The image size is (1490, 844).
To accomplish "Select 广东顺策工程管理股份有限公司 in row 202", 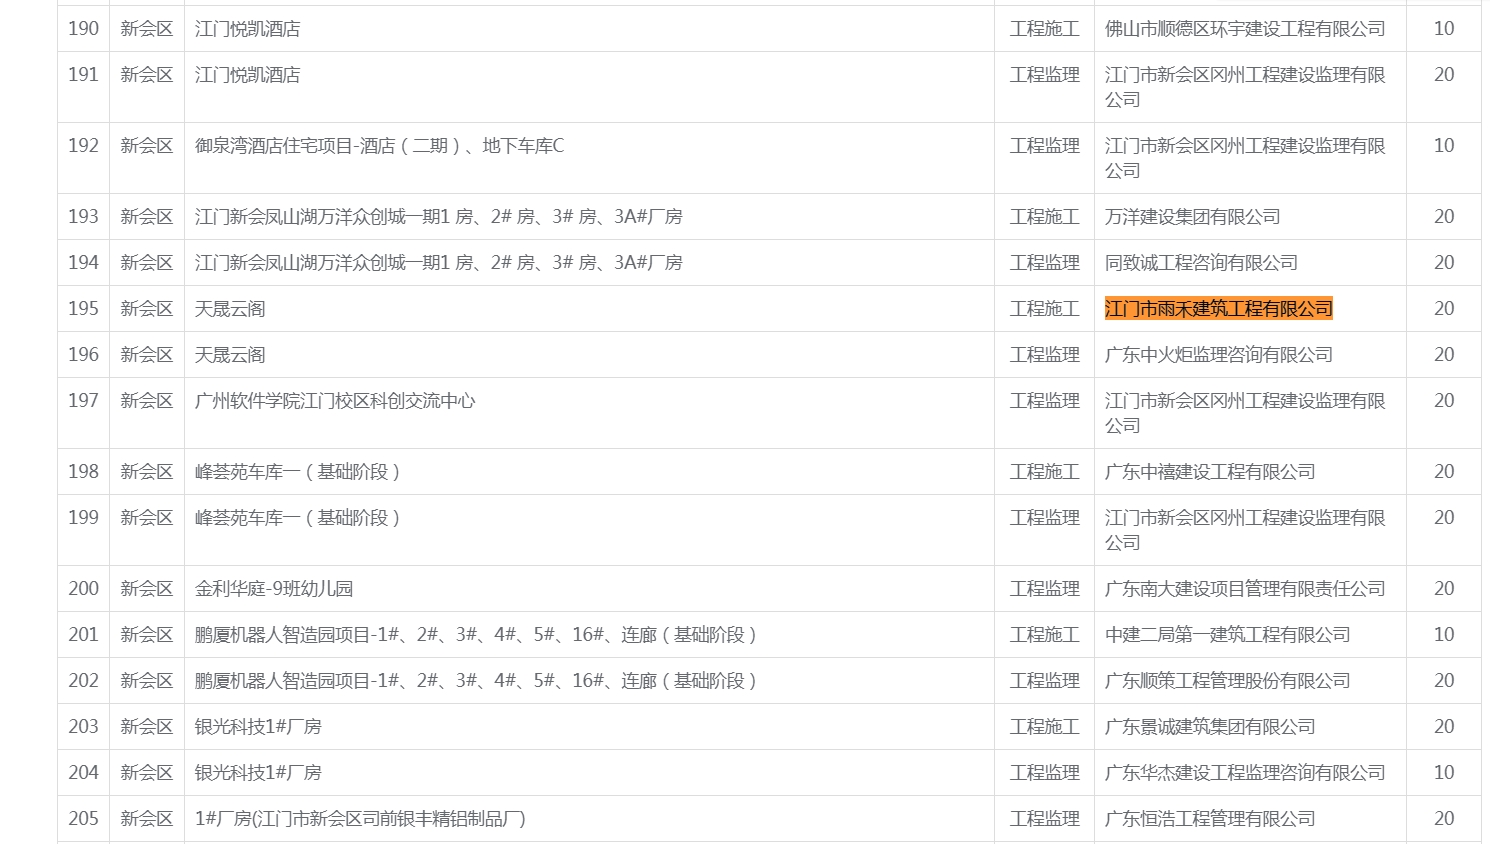I will [x=1227, y=681].
